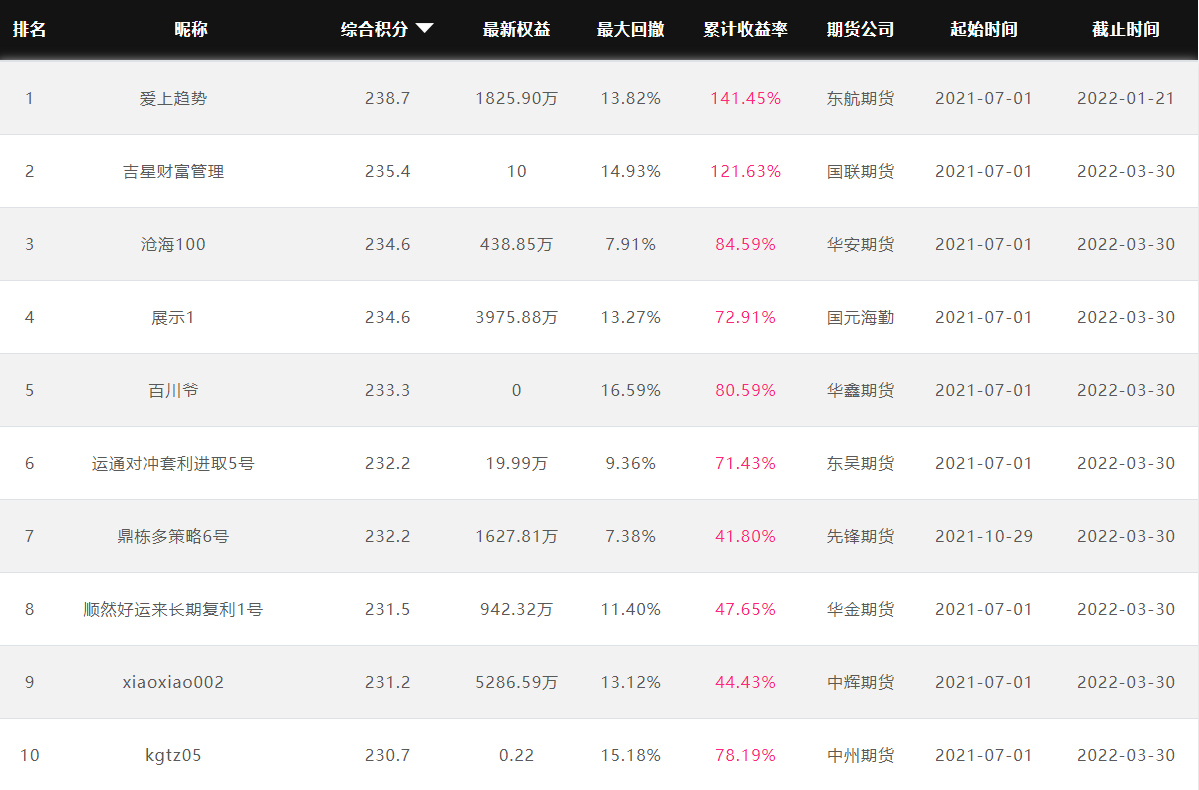The width and height of the screenshot is (1199, 790).
Task: Click the 排名 column header
Action: point(30,29)
